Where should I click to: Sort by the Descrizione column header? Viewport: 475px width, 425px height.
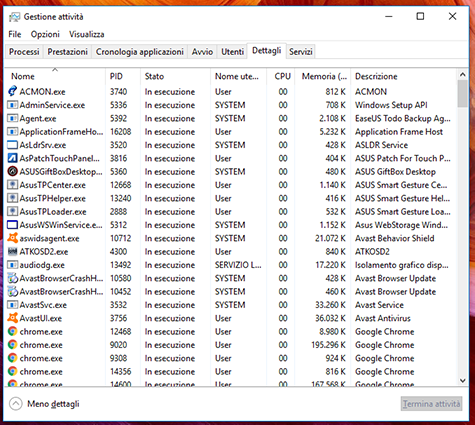(403, 76)
